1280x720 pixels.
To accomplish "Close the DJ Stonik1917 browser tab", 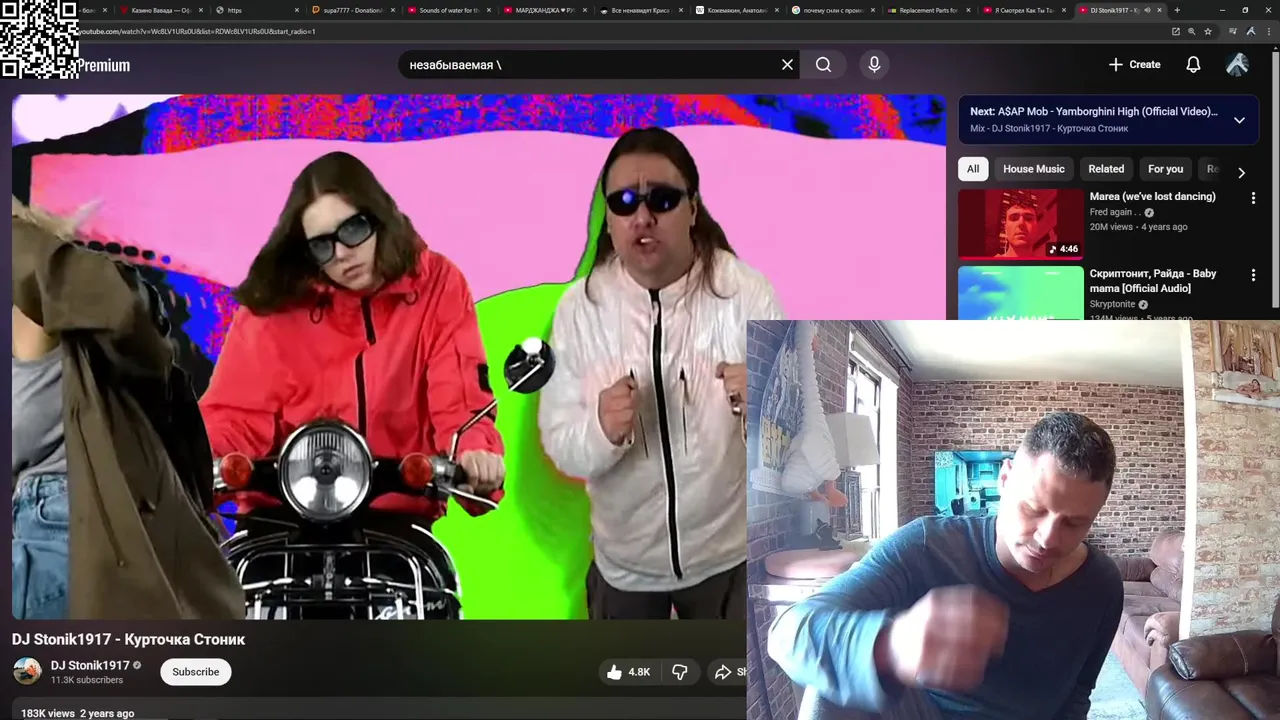I will click(1160, 10).
